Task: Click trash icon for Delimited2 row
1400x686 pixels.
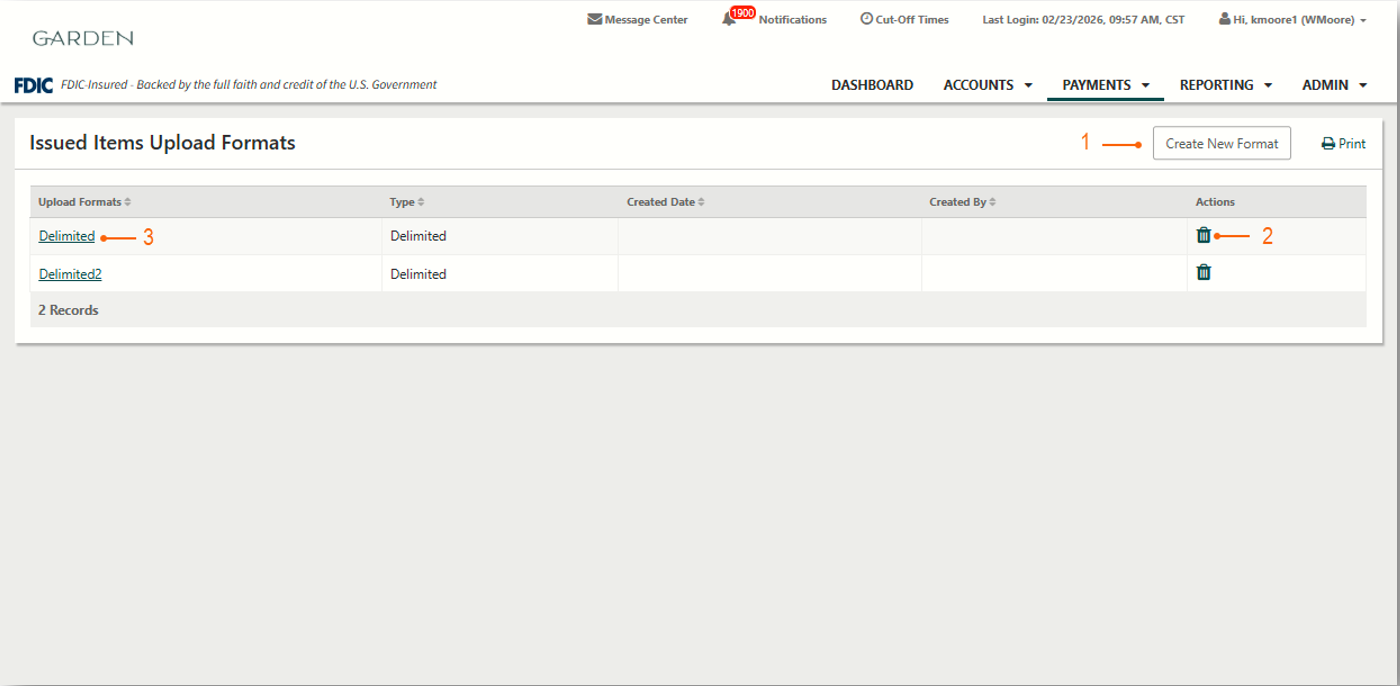Action: (x=1203, y=272)
